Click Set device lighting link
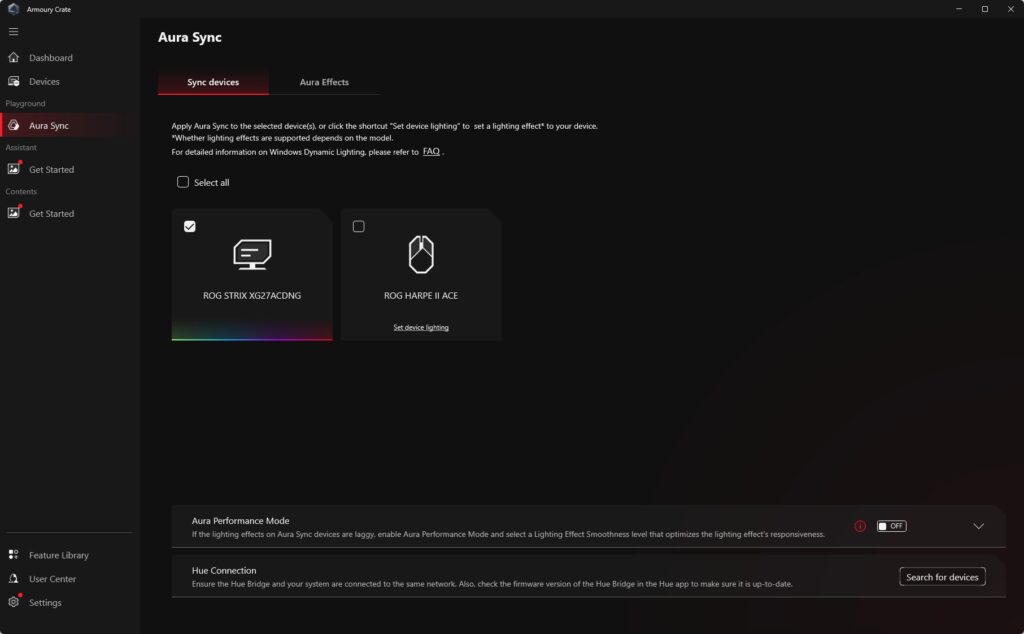The image size is (1024, 634). click(x=421, y=327)
